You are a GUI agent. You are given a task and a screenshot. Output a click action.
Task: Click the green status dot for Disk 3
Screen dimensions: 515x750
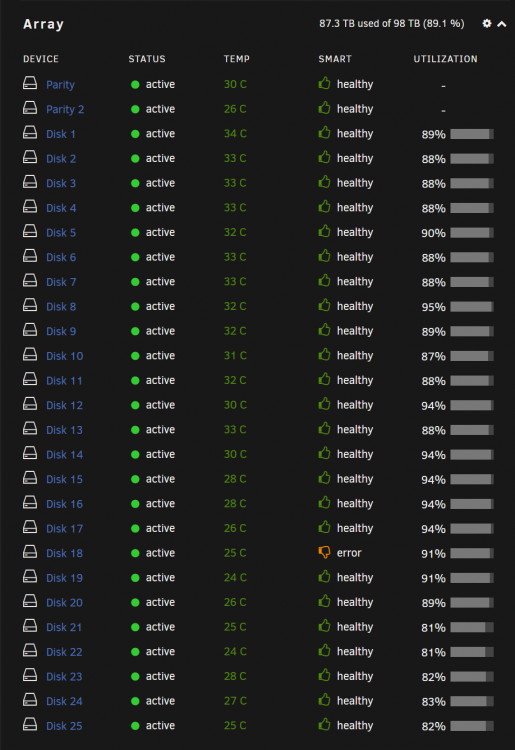point(135,183)
